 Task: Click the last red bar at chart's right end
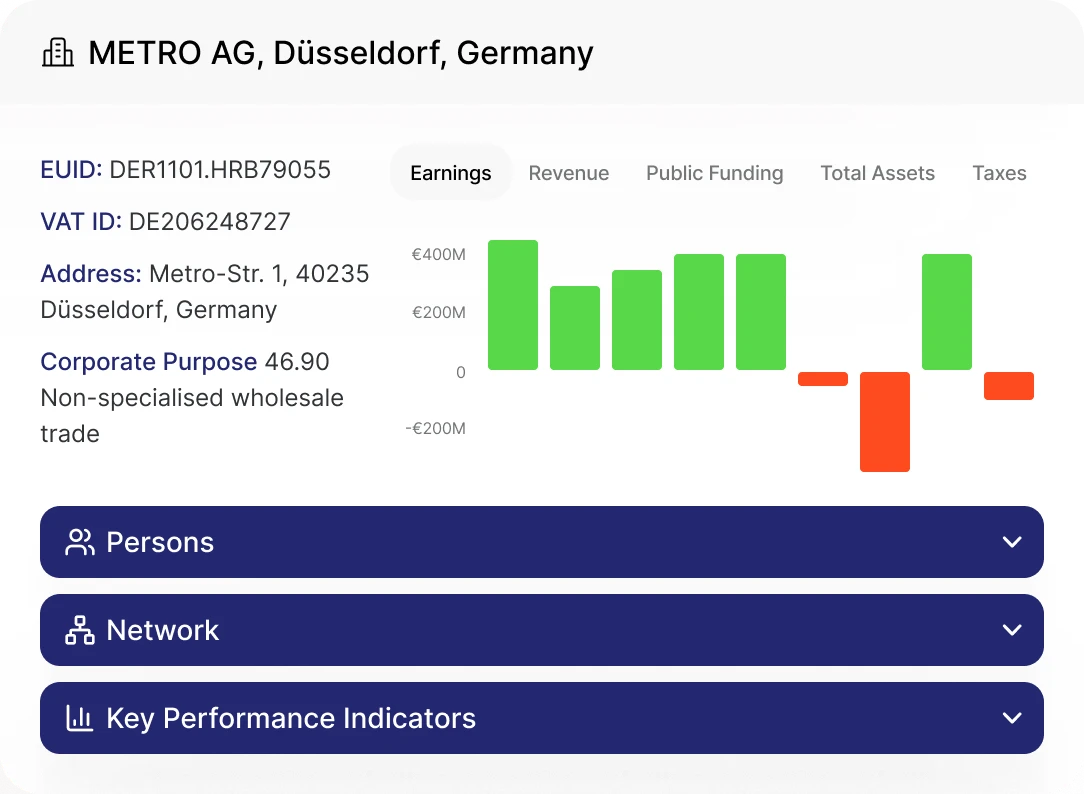(1008, 386)
